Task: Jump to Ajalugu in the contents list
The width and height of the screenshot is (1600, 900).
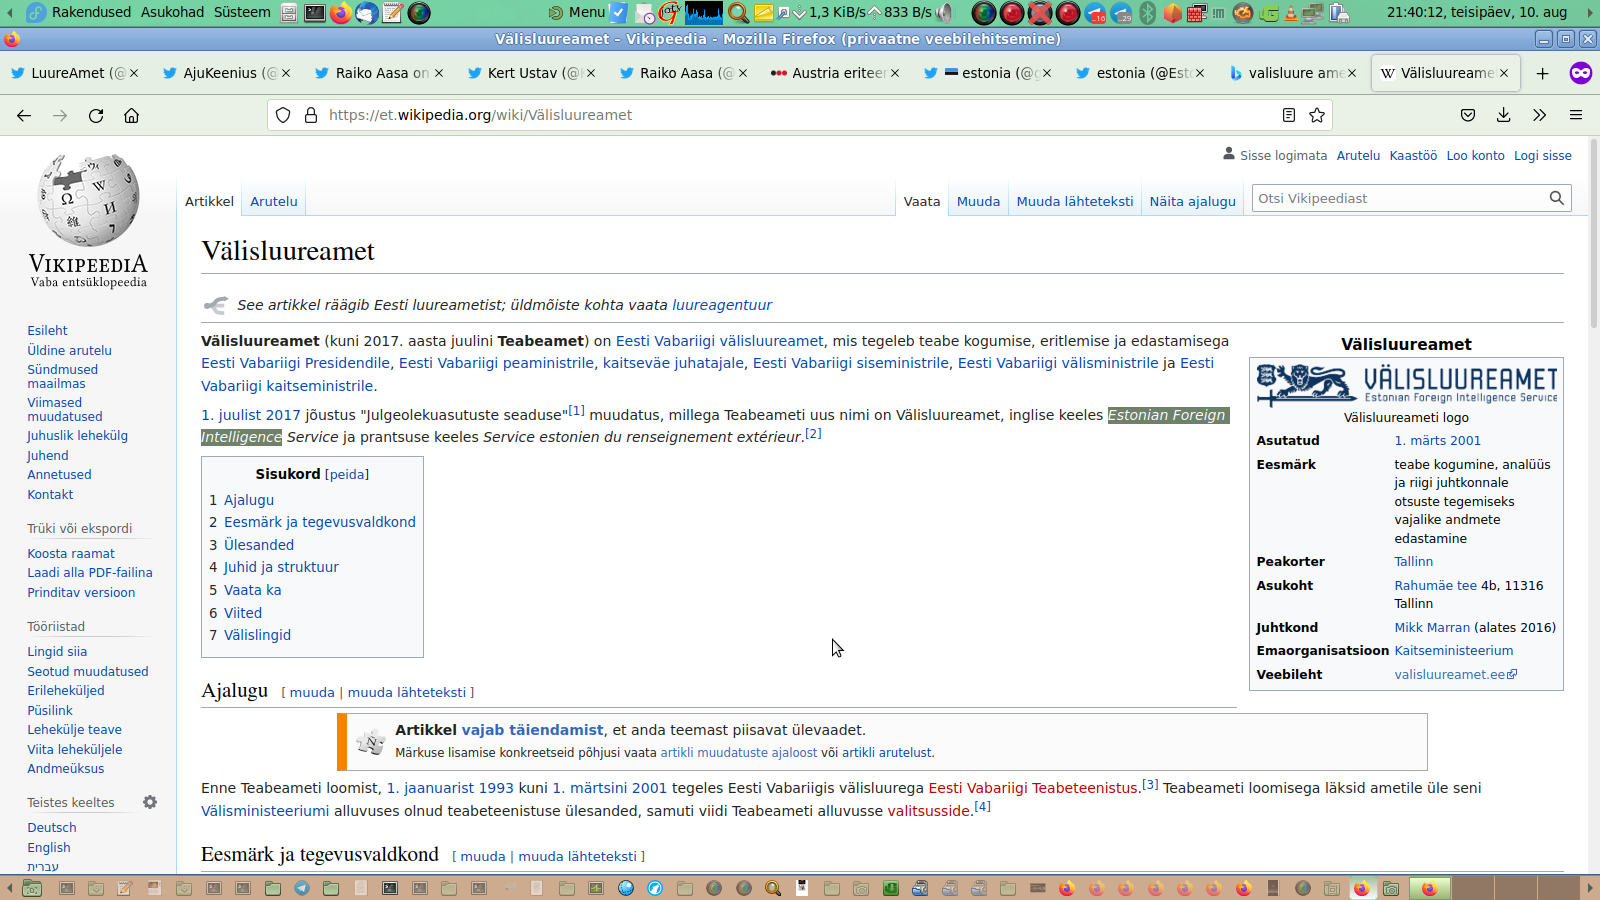Action: pos(249,500)
